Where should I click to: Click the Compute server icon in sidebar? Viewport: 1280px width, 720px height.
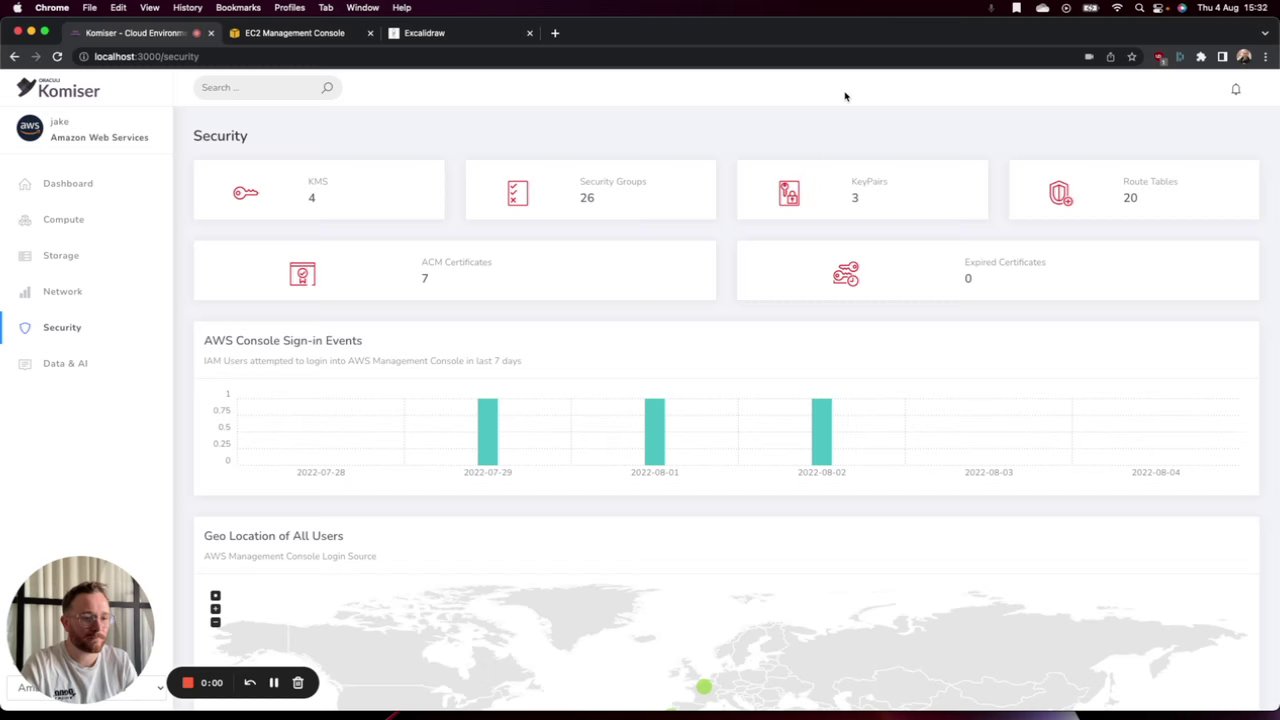click(x=25, y=220)
